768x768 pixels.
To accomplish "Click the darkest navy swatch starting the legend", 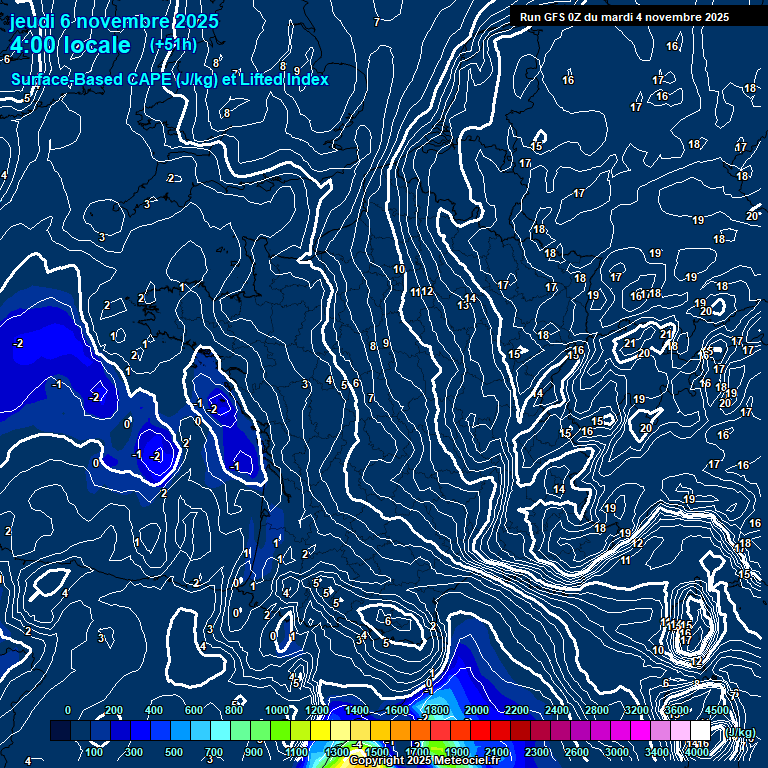I will pos(61,730).
